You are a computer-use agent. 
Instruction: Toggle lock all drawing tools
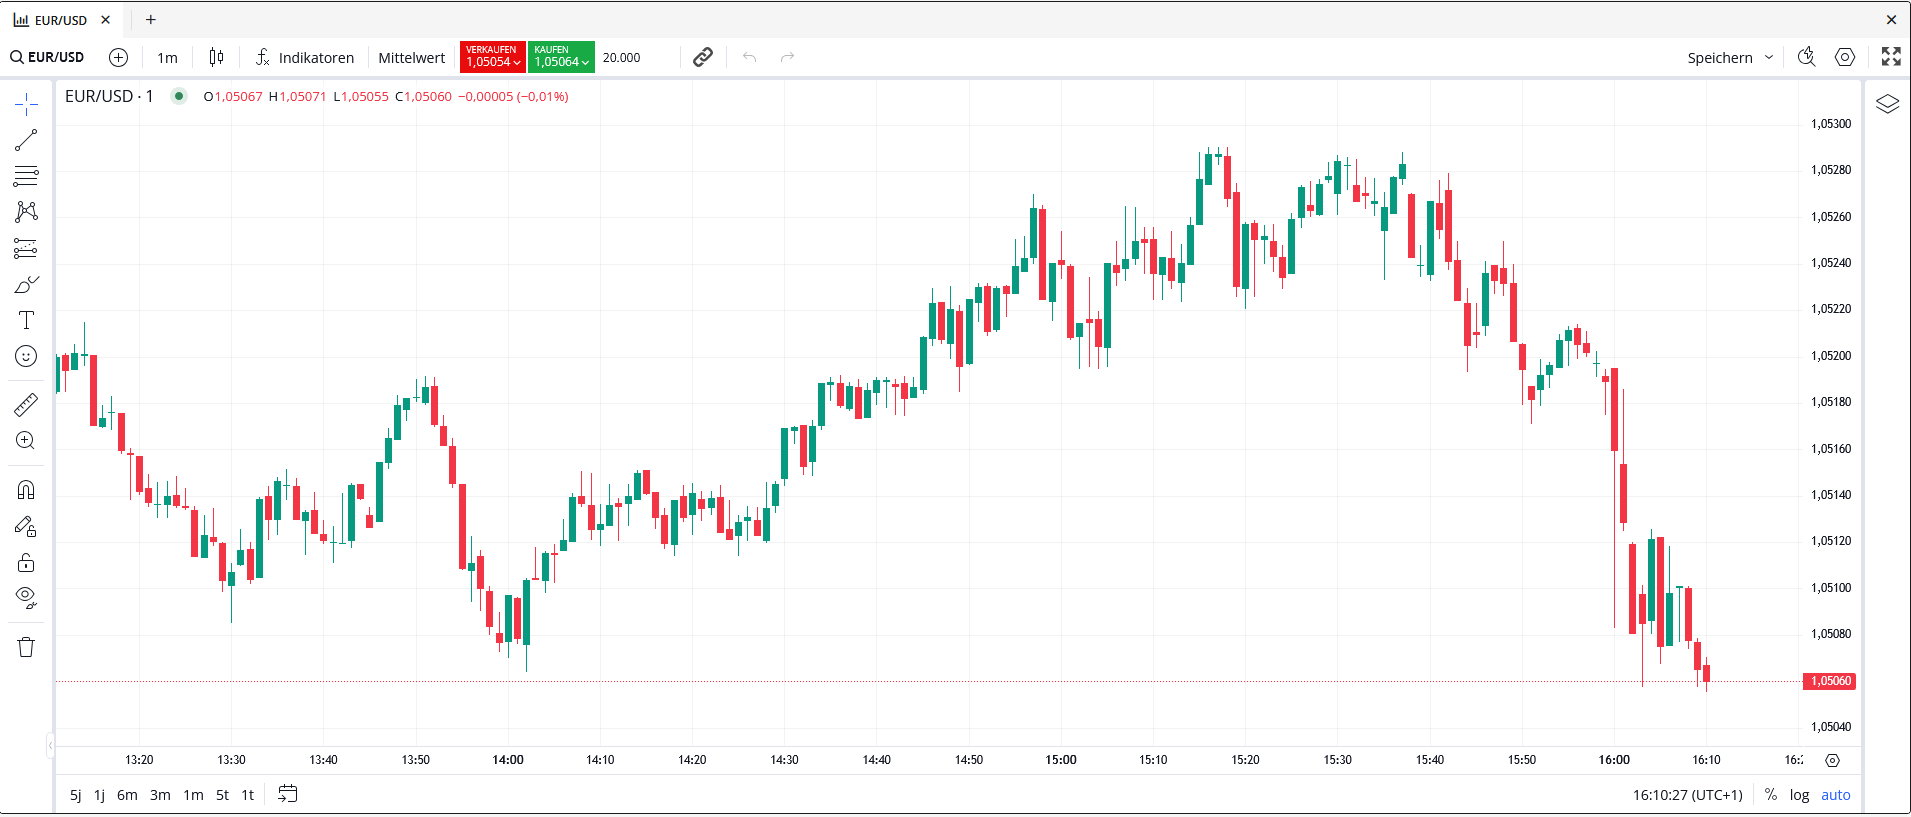(26, 562)
